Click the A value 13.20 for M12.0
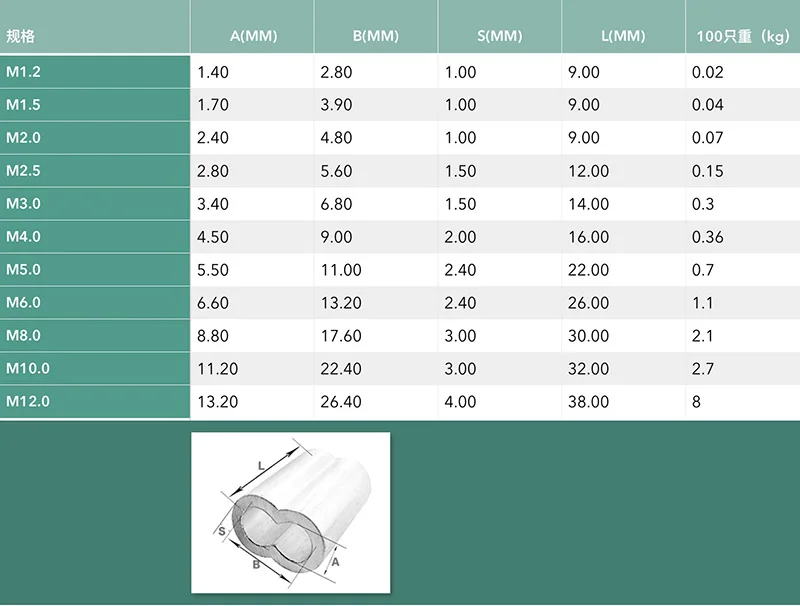This screenshot has height=606, width=800. [217, 402]
